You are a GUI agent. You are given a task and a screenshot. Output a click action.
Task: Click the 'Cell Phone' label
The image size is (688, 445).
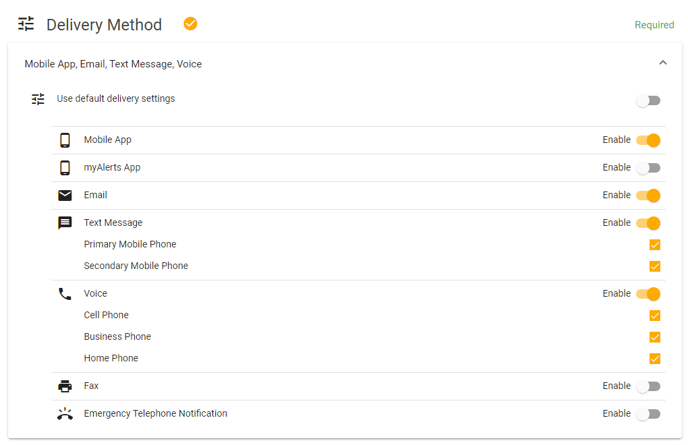[x=106, y=315]
